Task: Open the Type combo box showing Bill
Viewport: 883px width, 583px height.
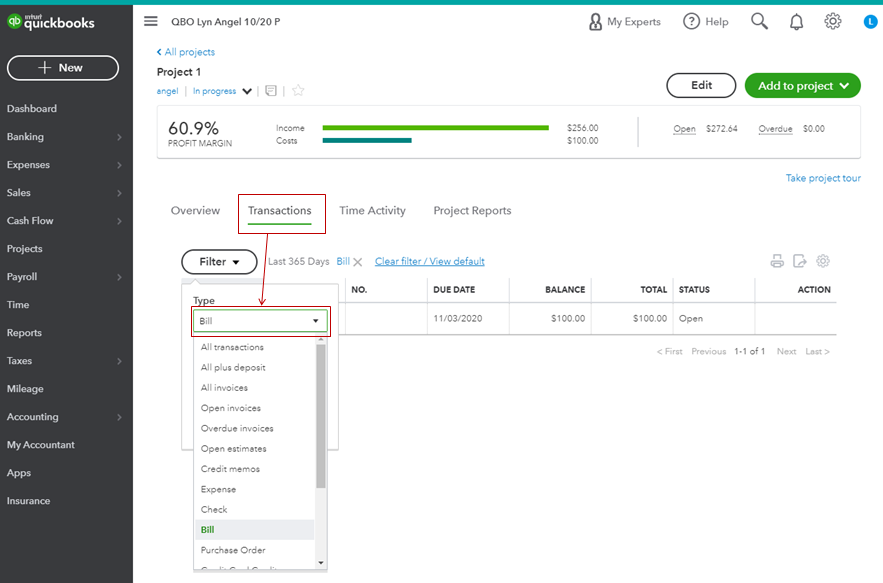Action: 260,321
